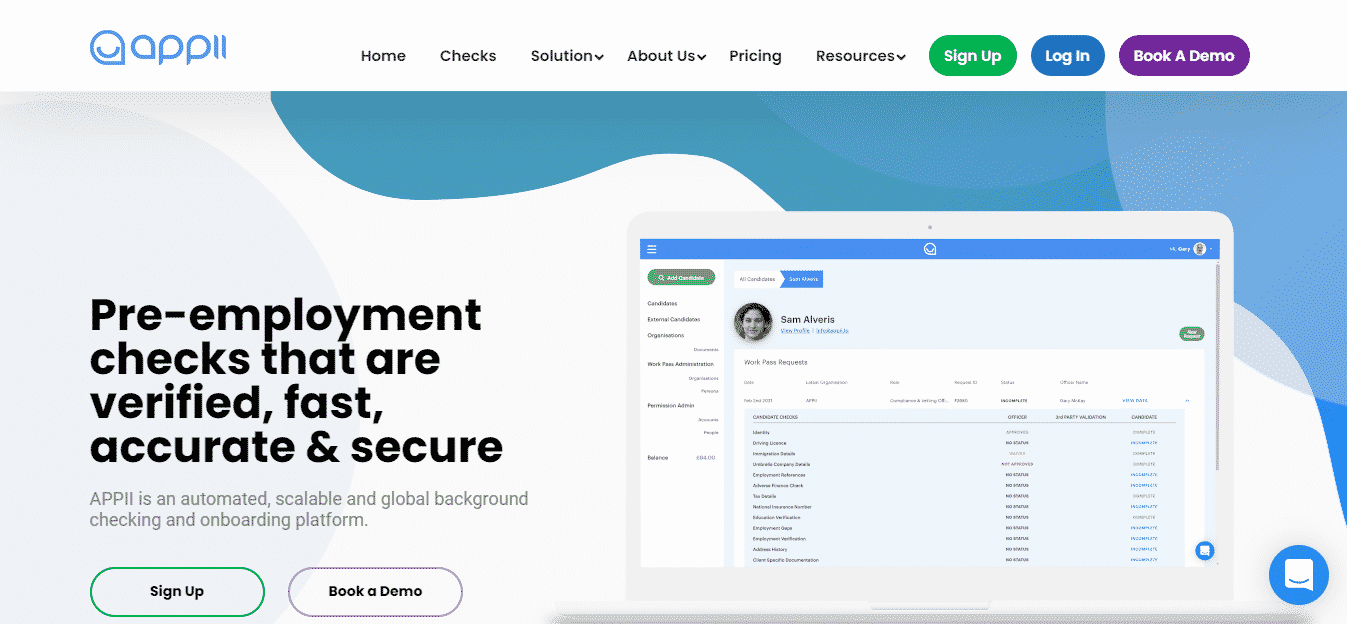Expand the Resources dropdown menu

[x=861, y=56]
